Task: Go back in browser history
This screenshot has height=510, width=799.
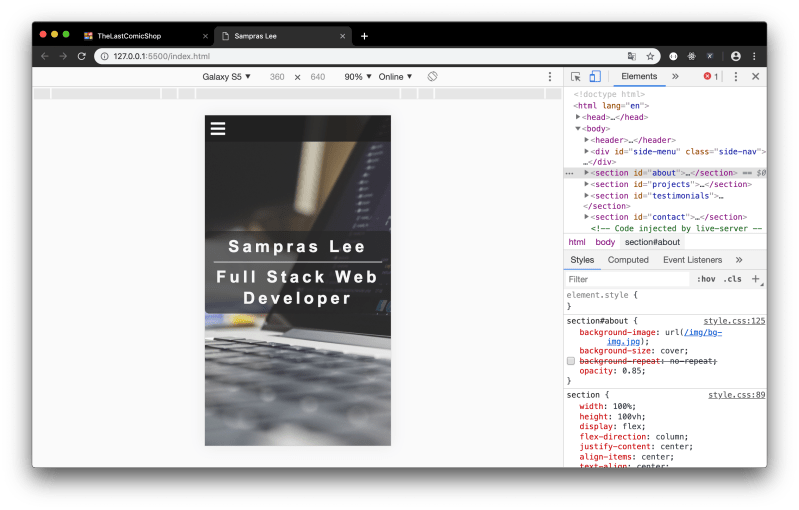Action: [45, 56]
